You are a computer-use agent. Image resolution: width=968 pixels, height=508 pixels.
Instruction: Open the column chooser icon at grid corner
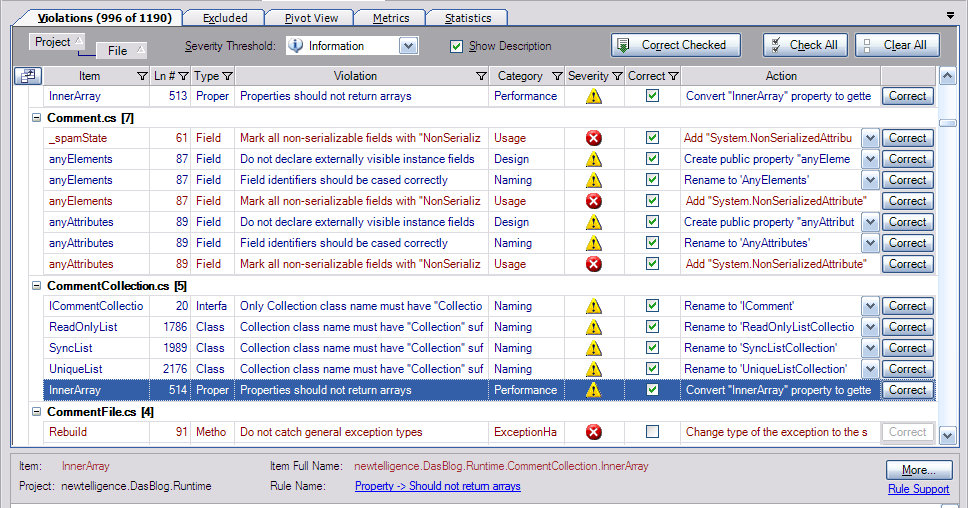tap(27, 76)
